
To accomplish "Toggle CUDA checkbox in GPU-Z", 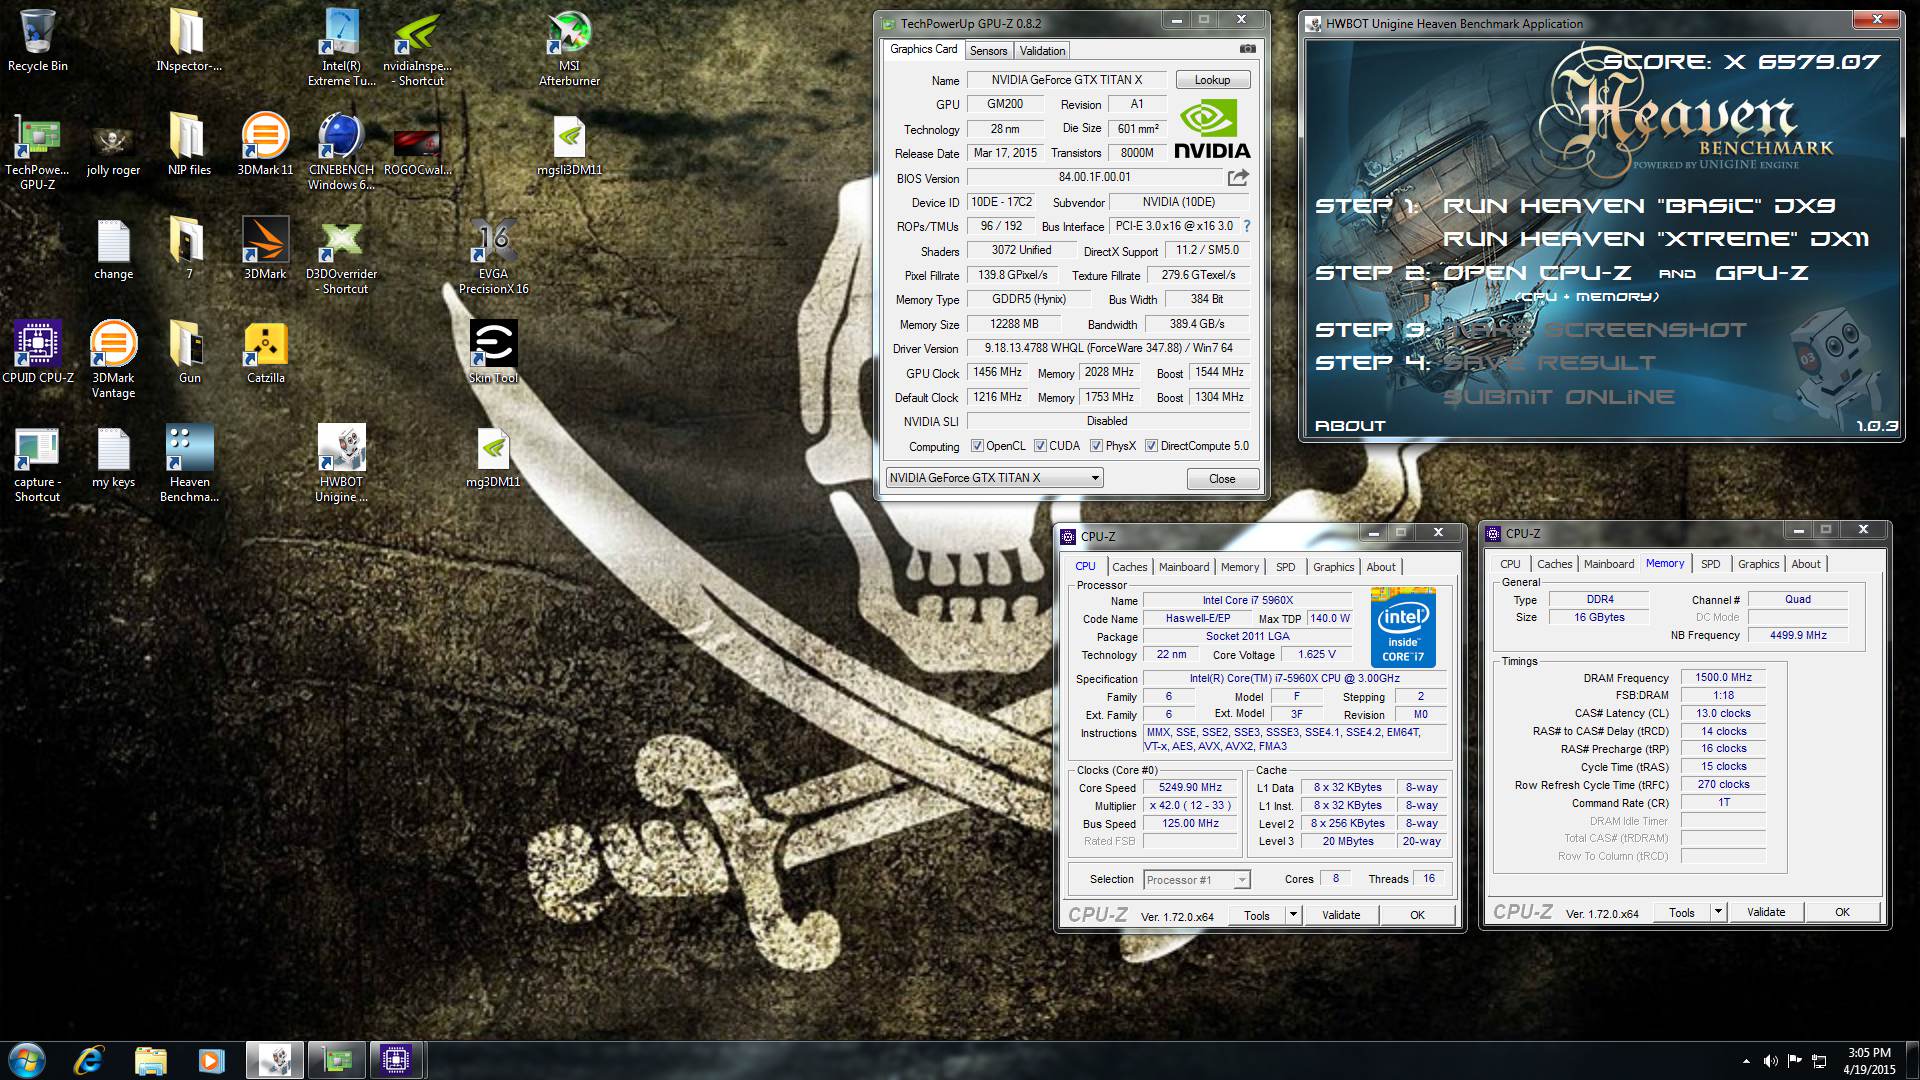I will tap(1040, 446).
